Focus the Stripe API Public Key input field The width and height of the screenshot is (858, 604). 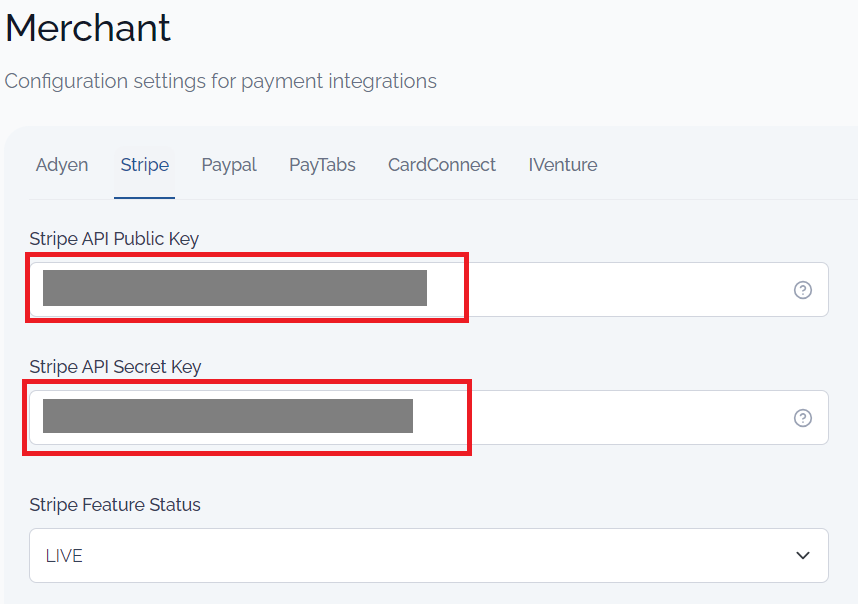click(428, 289)
